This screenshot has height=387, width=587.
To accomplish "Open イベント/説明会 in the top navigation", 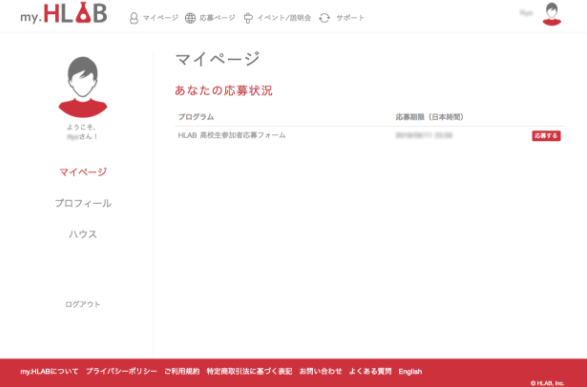I will point(284,18).
